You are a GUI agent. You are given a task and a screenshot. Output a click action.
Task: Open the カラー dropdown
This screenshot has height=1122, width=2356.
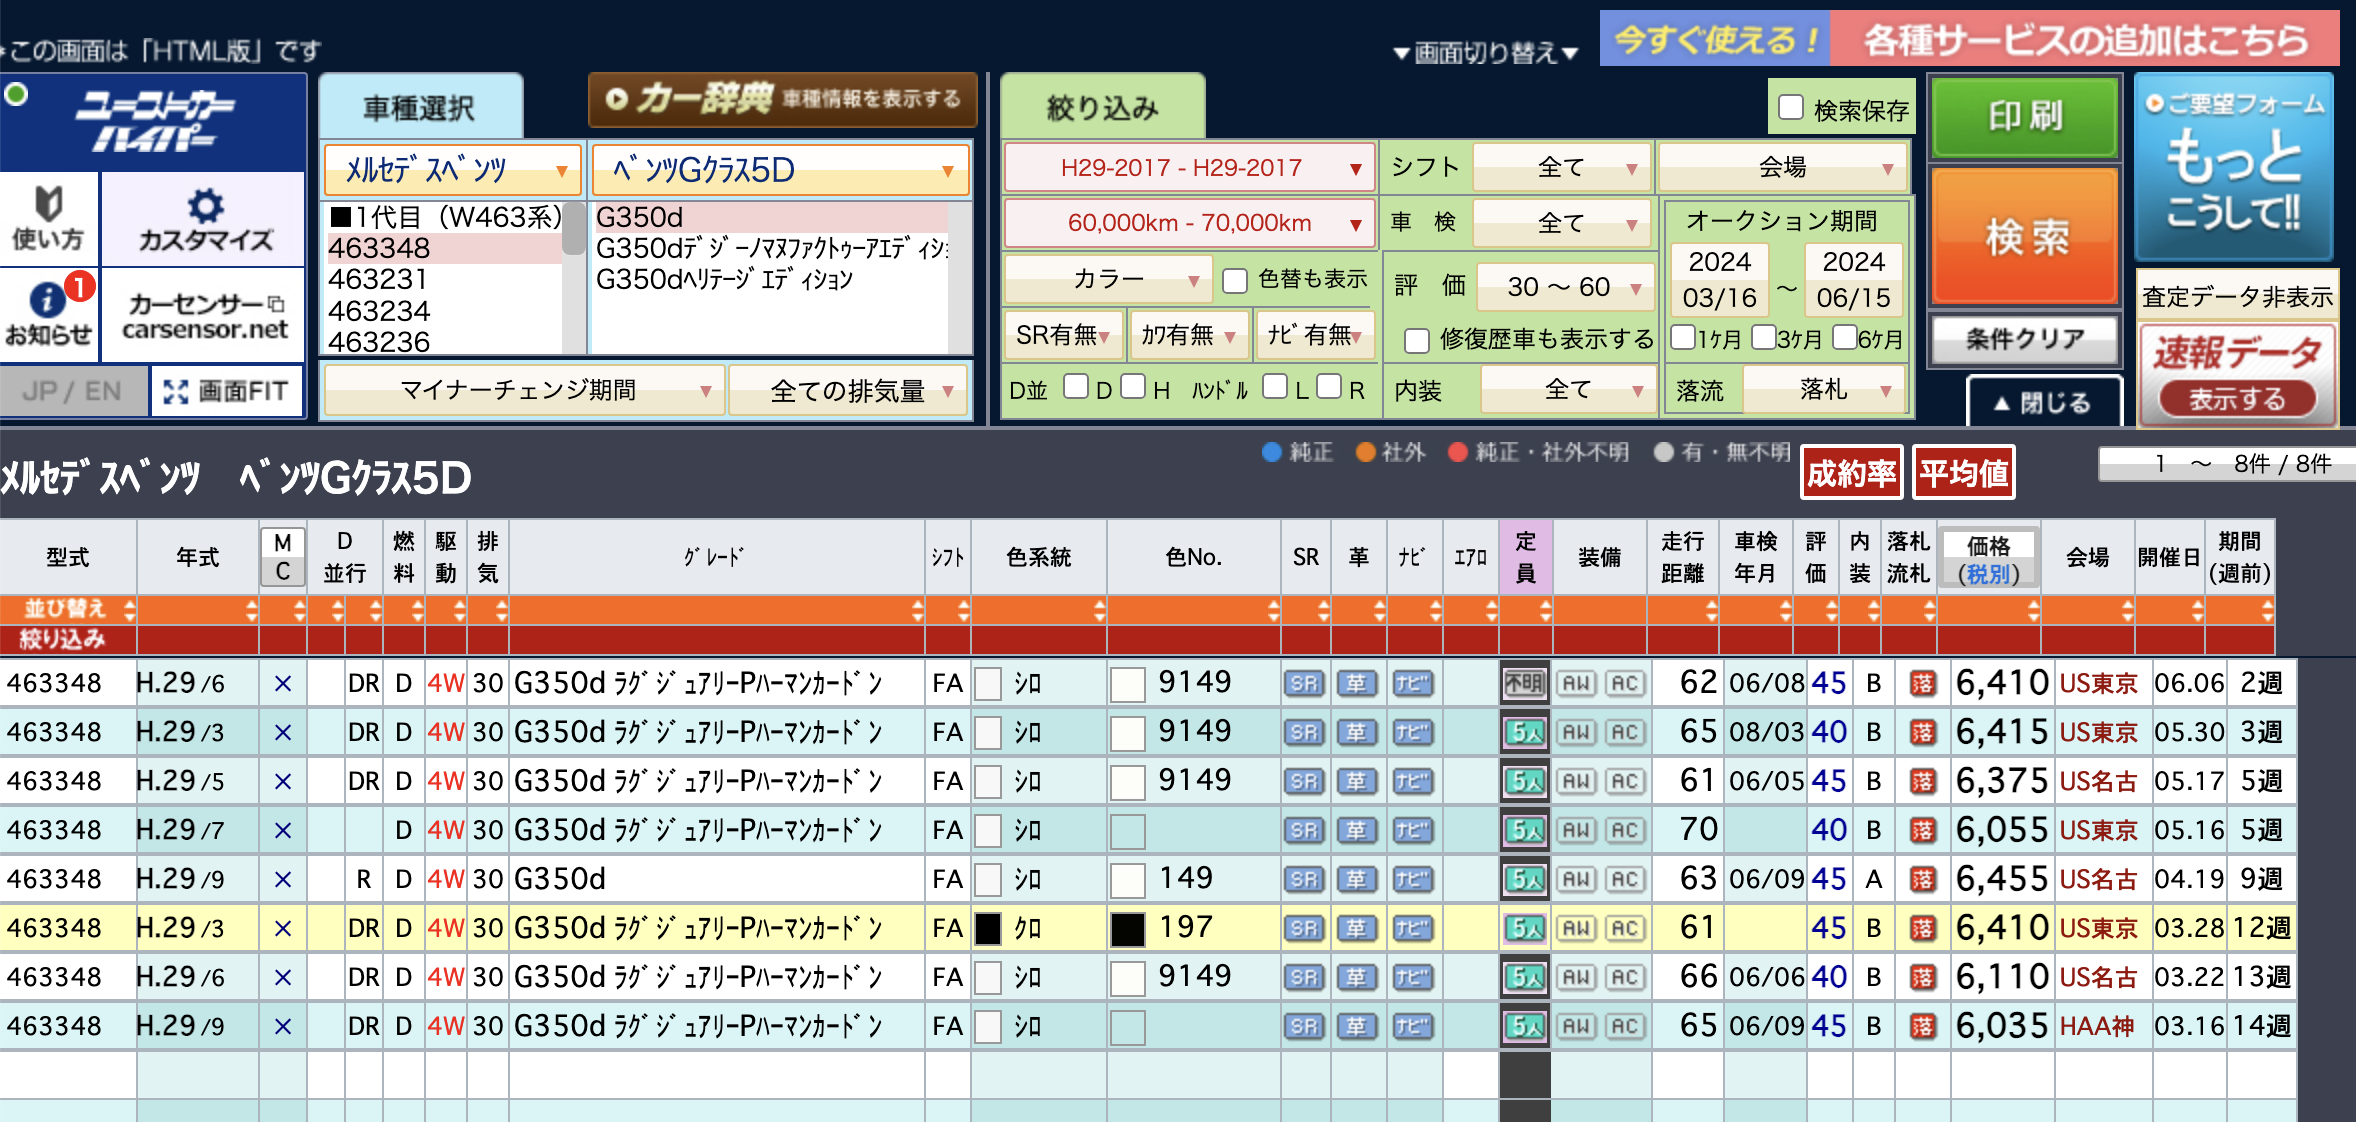pos(1107,279)
